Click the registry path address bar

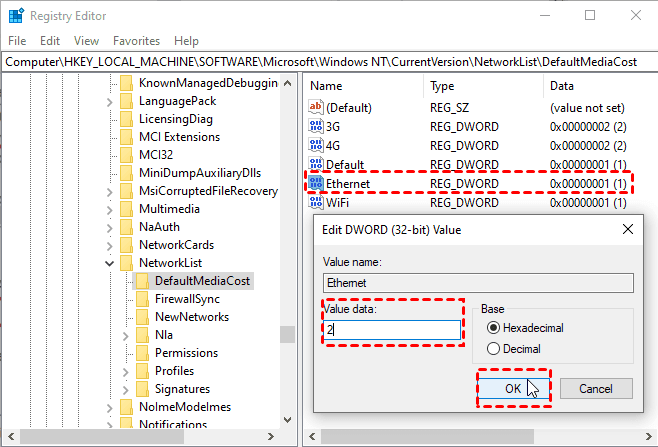coord(329,62)
